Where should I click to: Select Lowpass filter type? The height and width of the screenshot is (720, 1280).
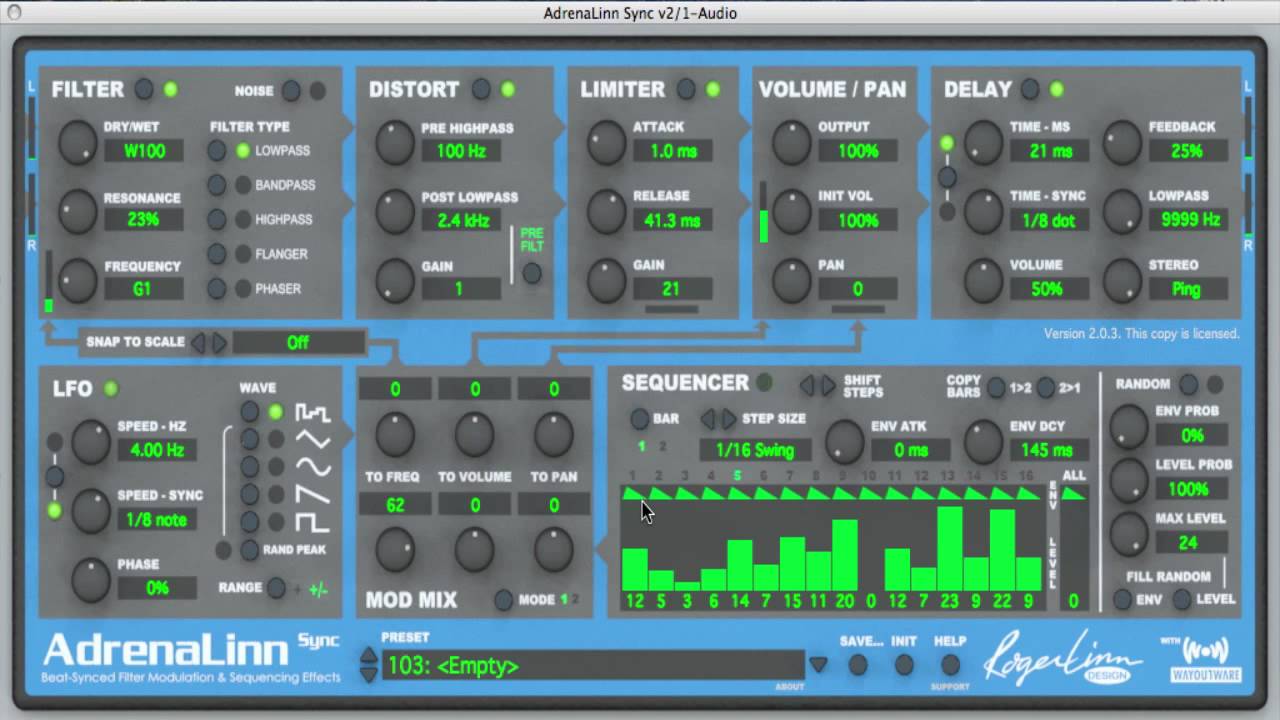tap(217, 151)
